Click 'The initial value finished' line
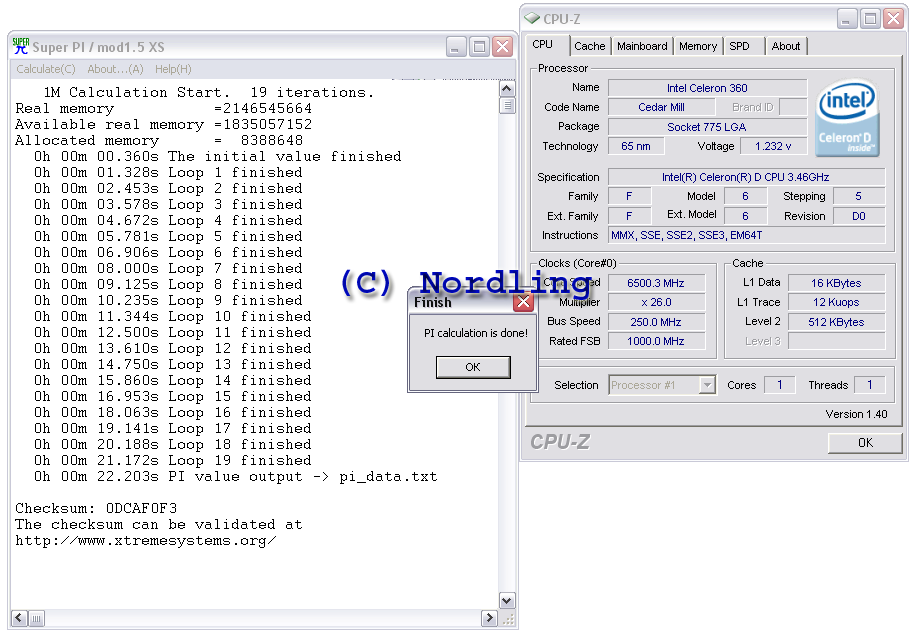 click(218, 156)
